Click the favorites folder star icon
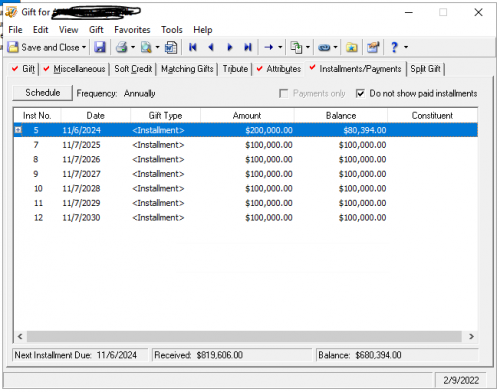The image size is (500, 392). click(x=351, y=47)
